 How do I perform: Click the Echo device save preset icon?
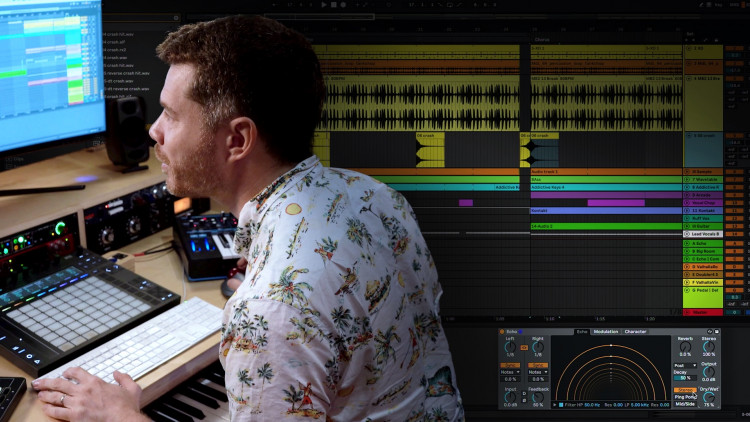point(716,332)
